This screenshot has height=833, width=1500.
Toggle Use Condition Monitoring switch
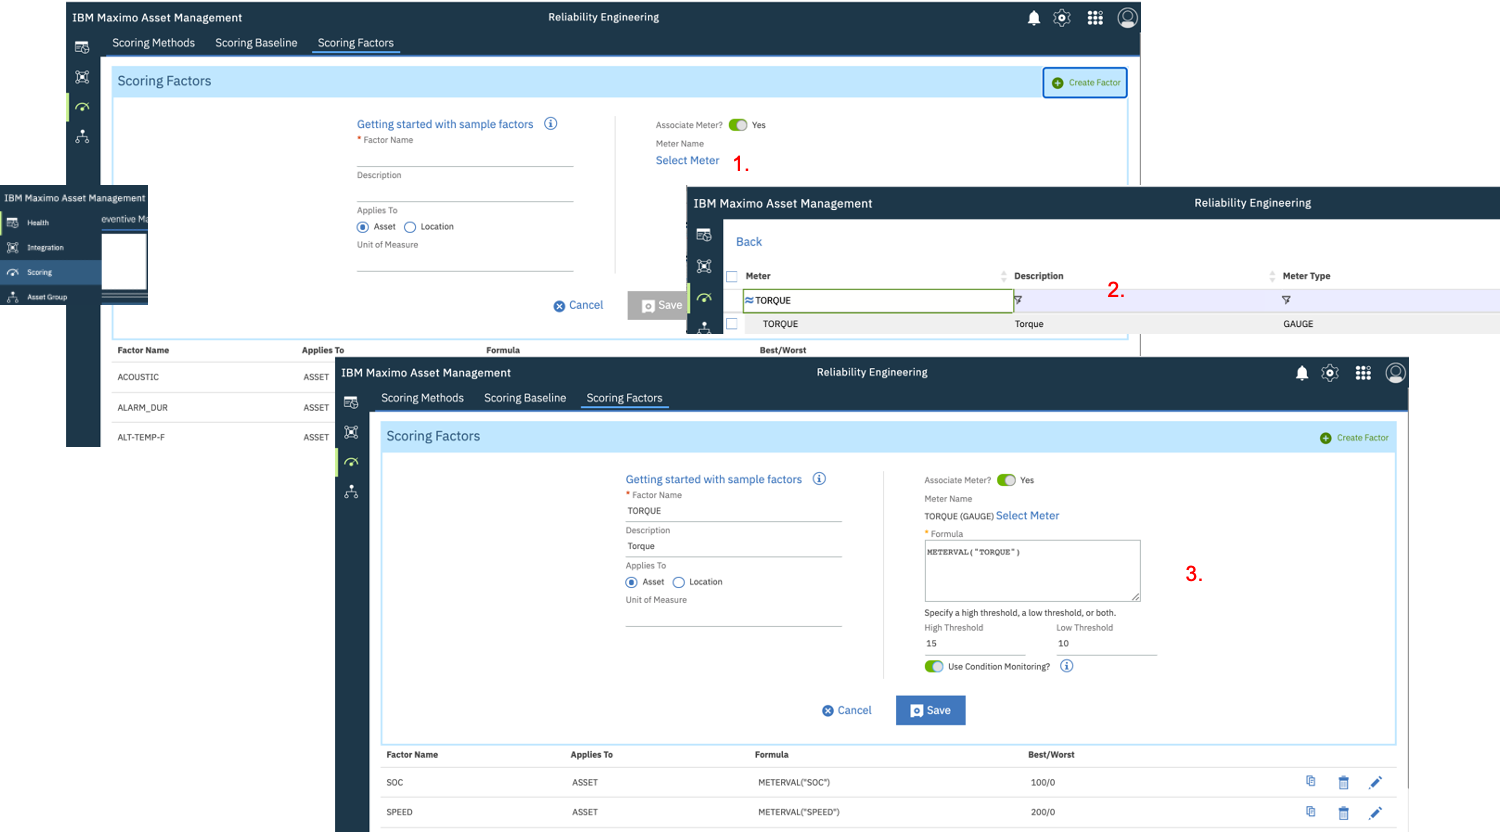pos(934,666)
